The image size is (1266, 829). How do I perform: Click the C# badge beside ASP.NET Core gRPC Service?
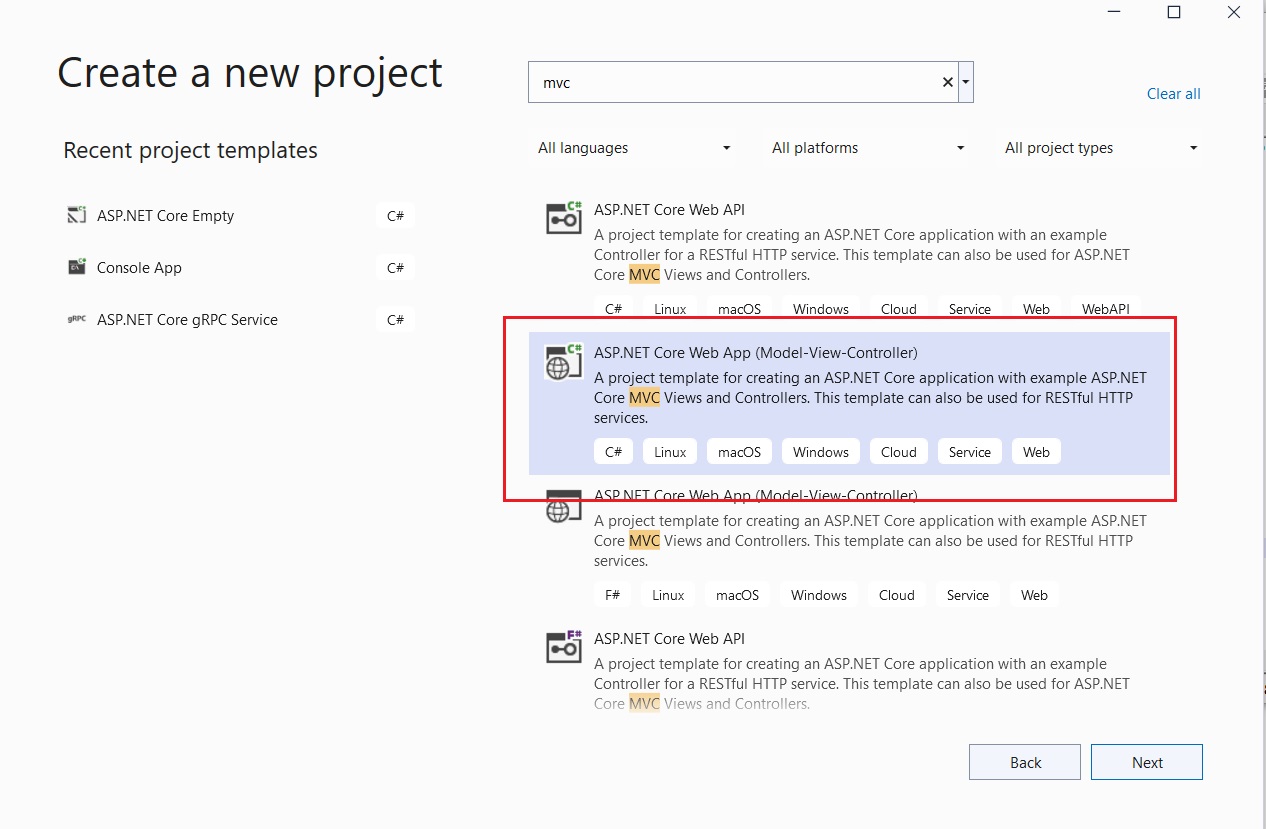click(395, 320)
